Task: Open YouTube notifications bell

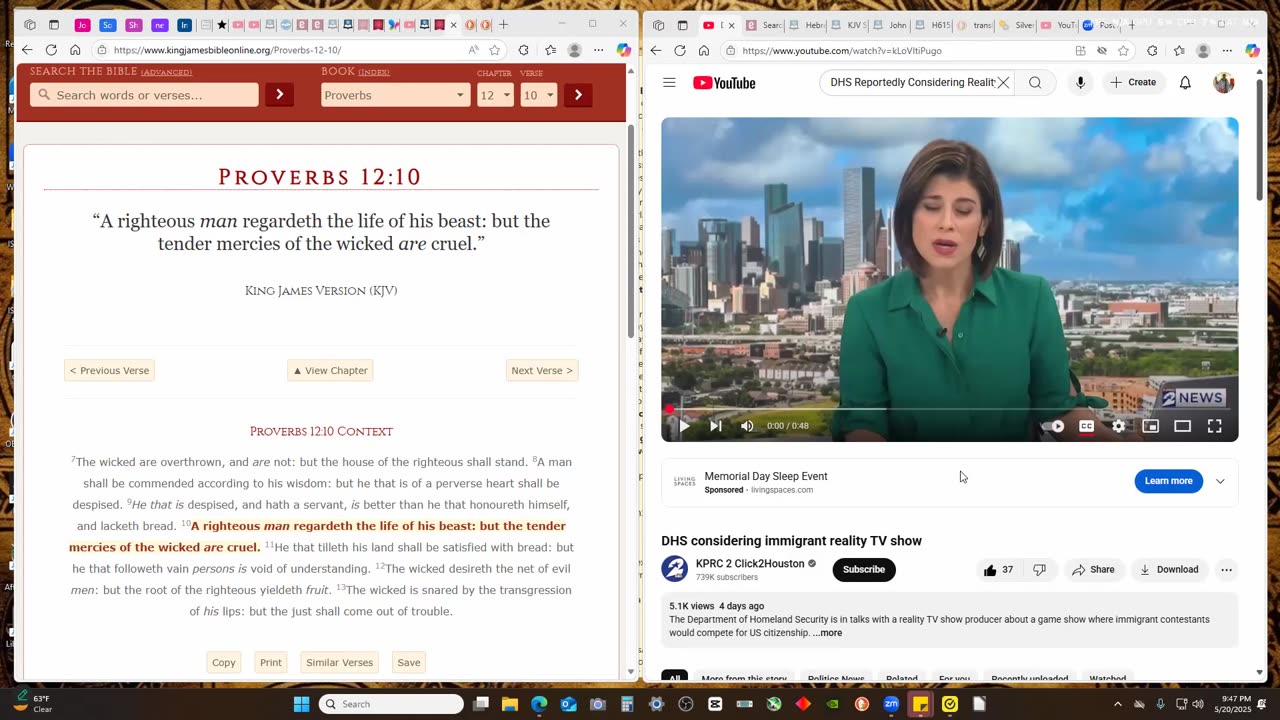Action: point(1185,83)
